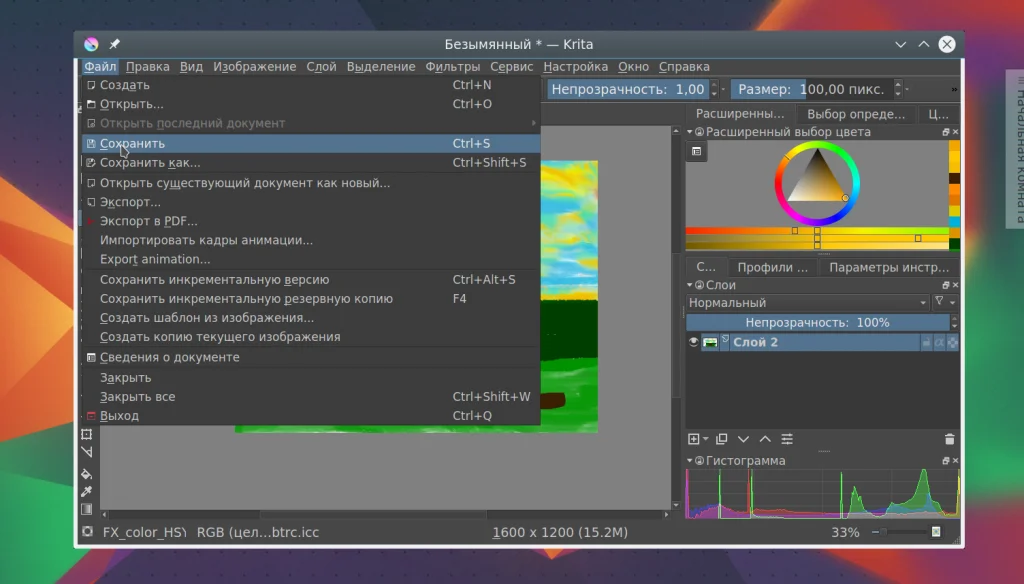Click the layer Непрозрачность 100% field

[817, 323]
